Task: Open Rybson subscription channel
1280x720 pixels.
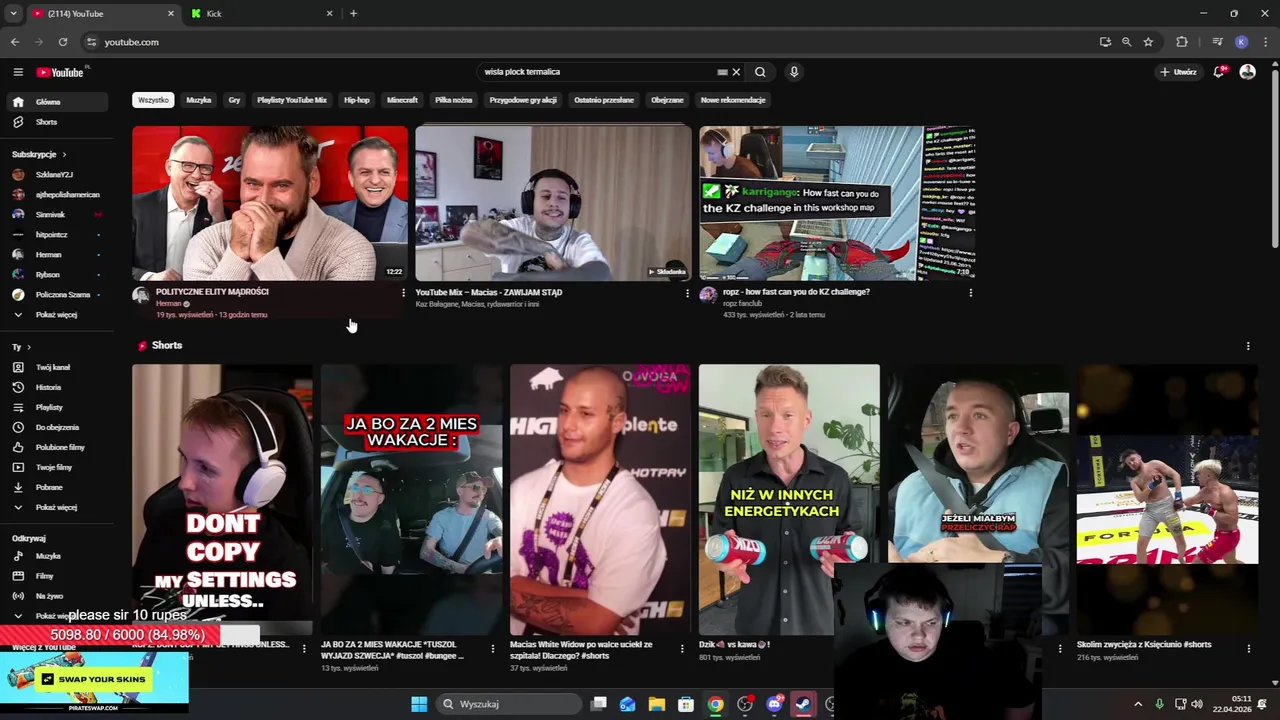Action: coord(58,274)
